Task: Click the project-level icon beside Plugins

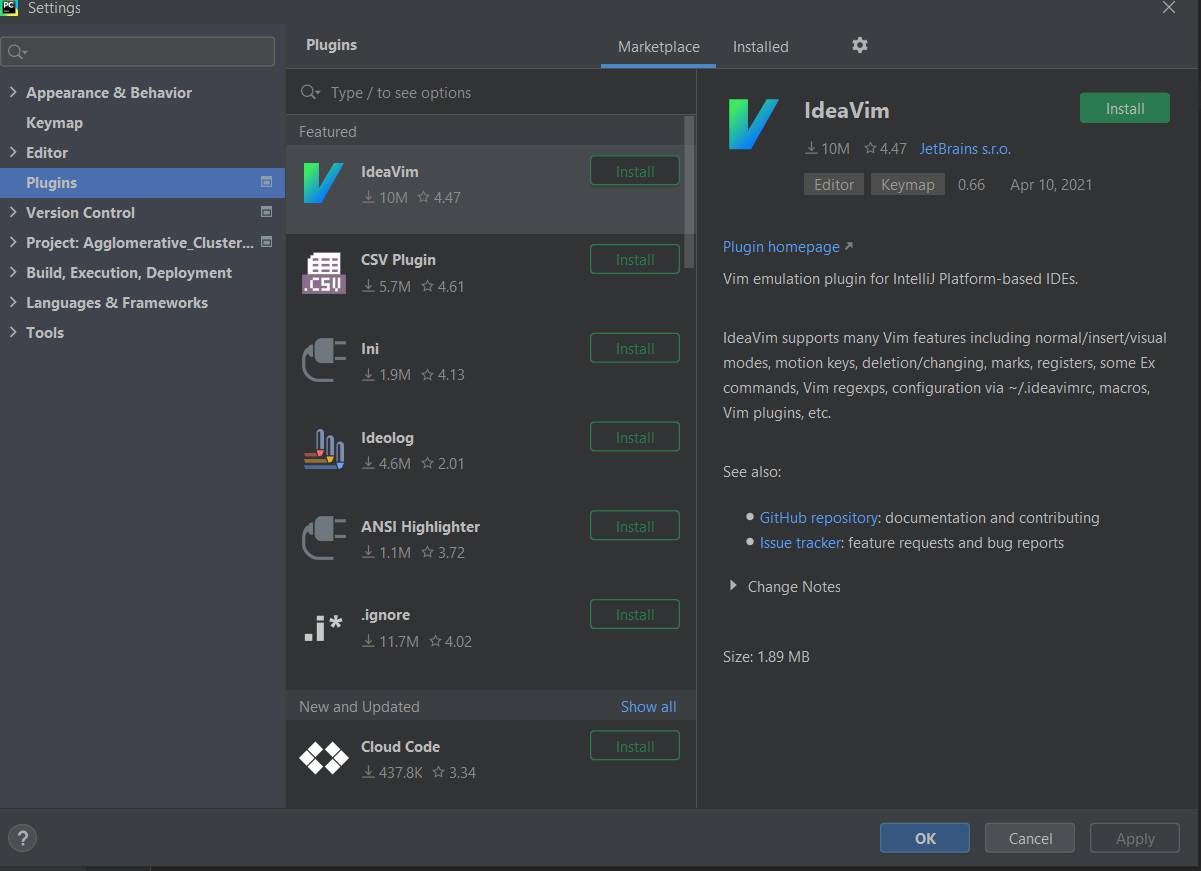Action: point(266,182)
